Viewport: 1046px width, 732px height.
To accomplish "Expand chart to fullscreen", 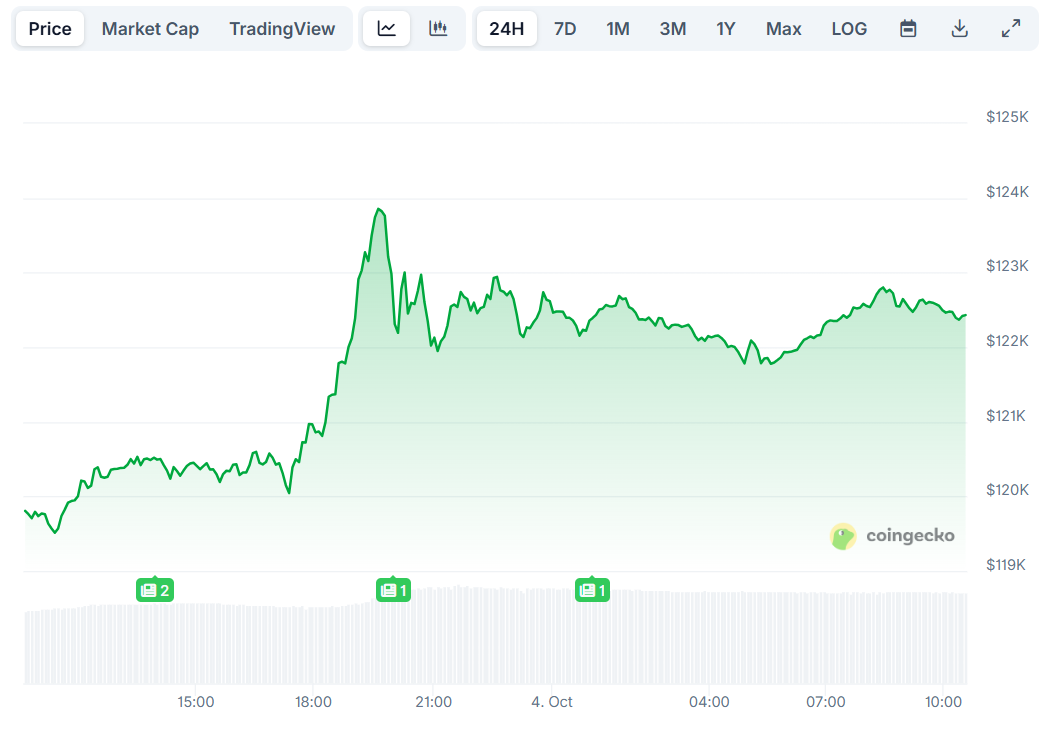I will click(1011, 29).
